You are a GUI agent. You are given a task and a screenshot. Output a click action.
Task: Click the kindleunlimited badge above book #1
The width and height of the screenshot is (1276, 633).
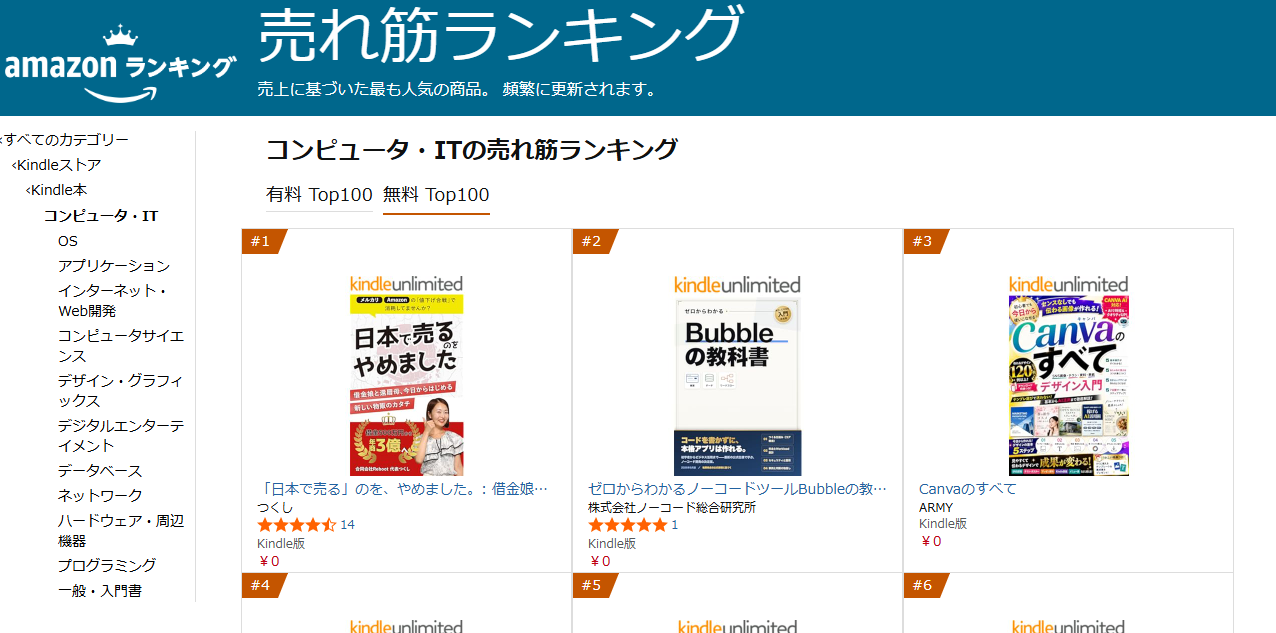406,284
